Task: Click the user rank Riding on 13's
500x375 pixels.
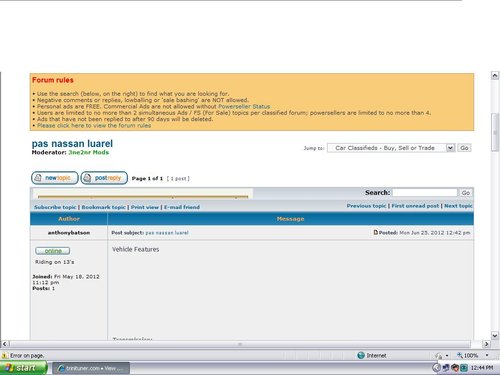Action: point(55,262)
